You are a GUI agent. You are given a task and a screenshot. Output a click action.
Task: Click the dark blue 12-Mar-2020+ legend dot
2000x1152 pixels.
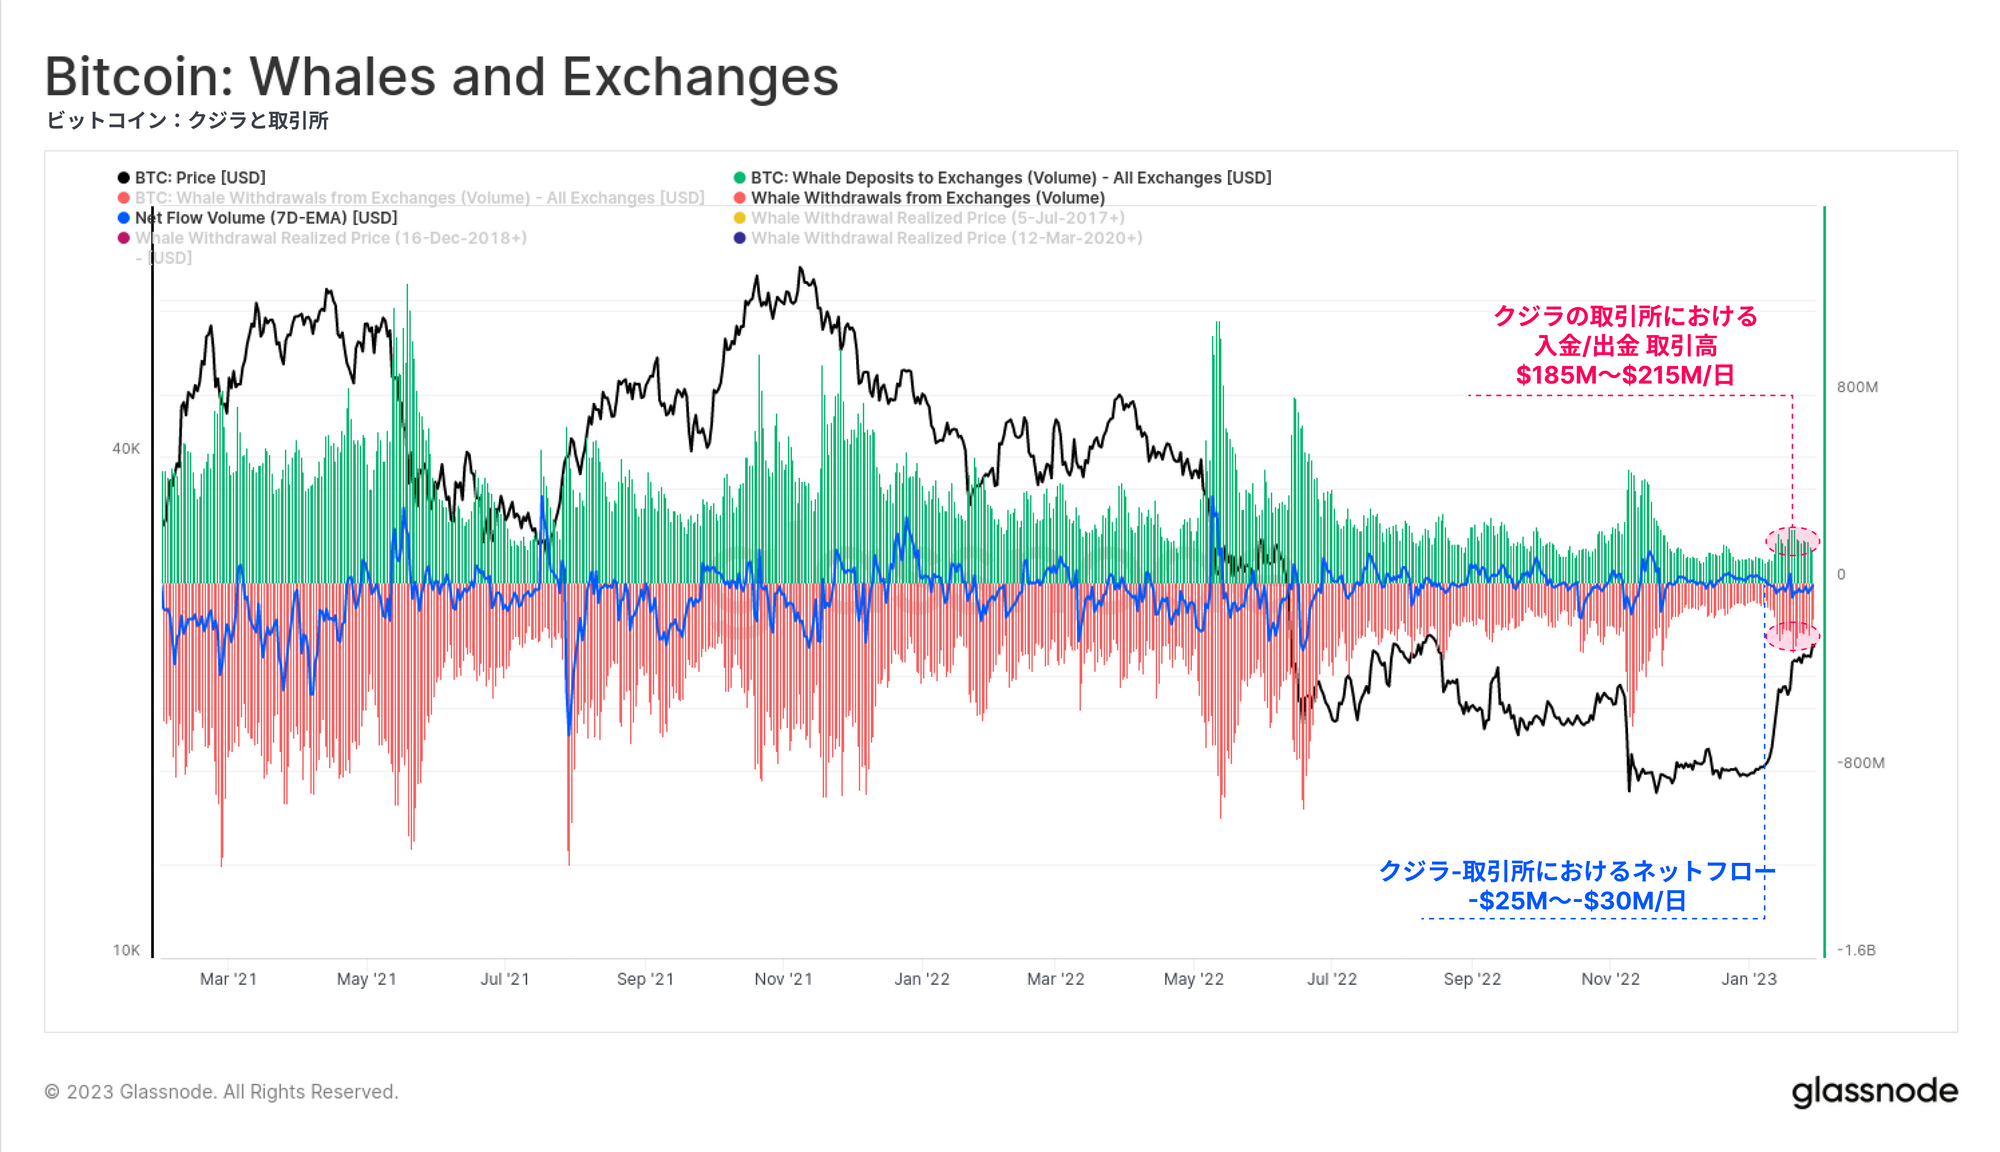[740, 238]
